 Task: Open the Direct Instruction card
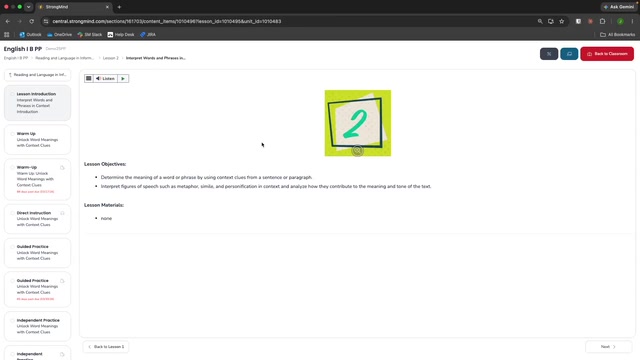click(x=37, y=219)
